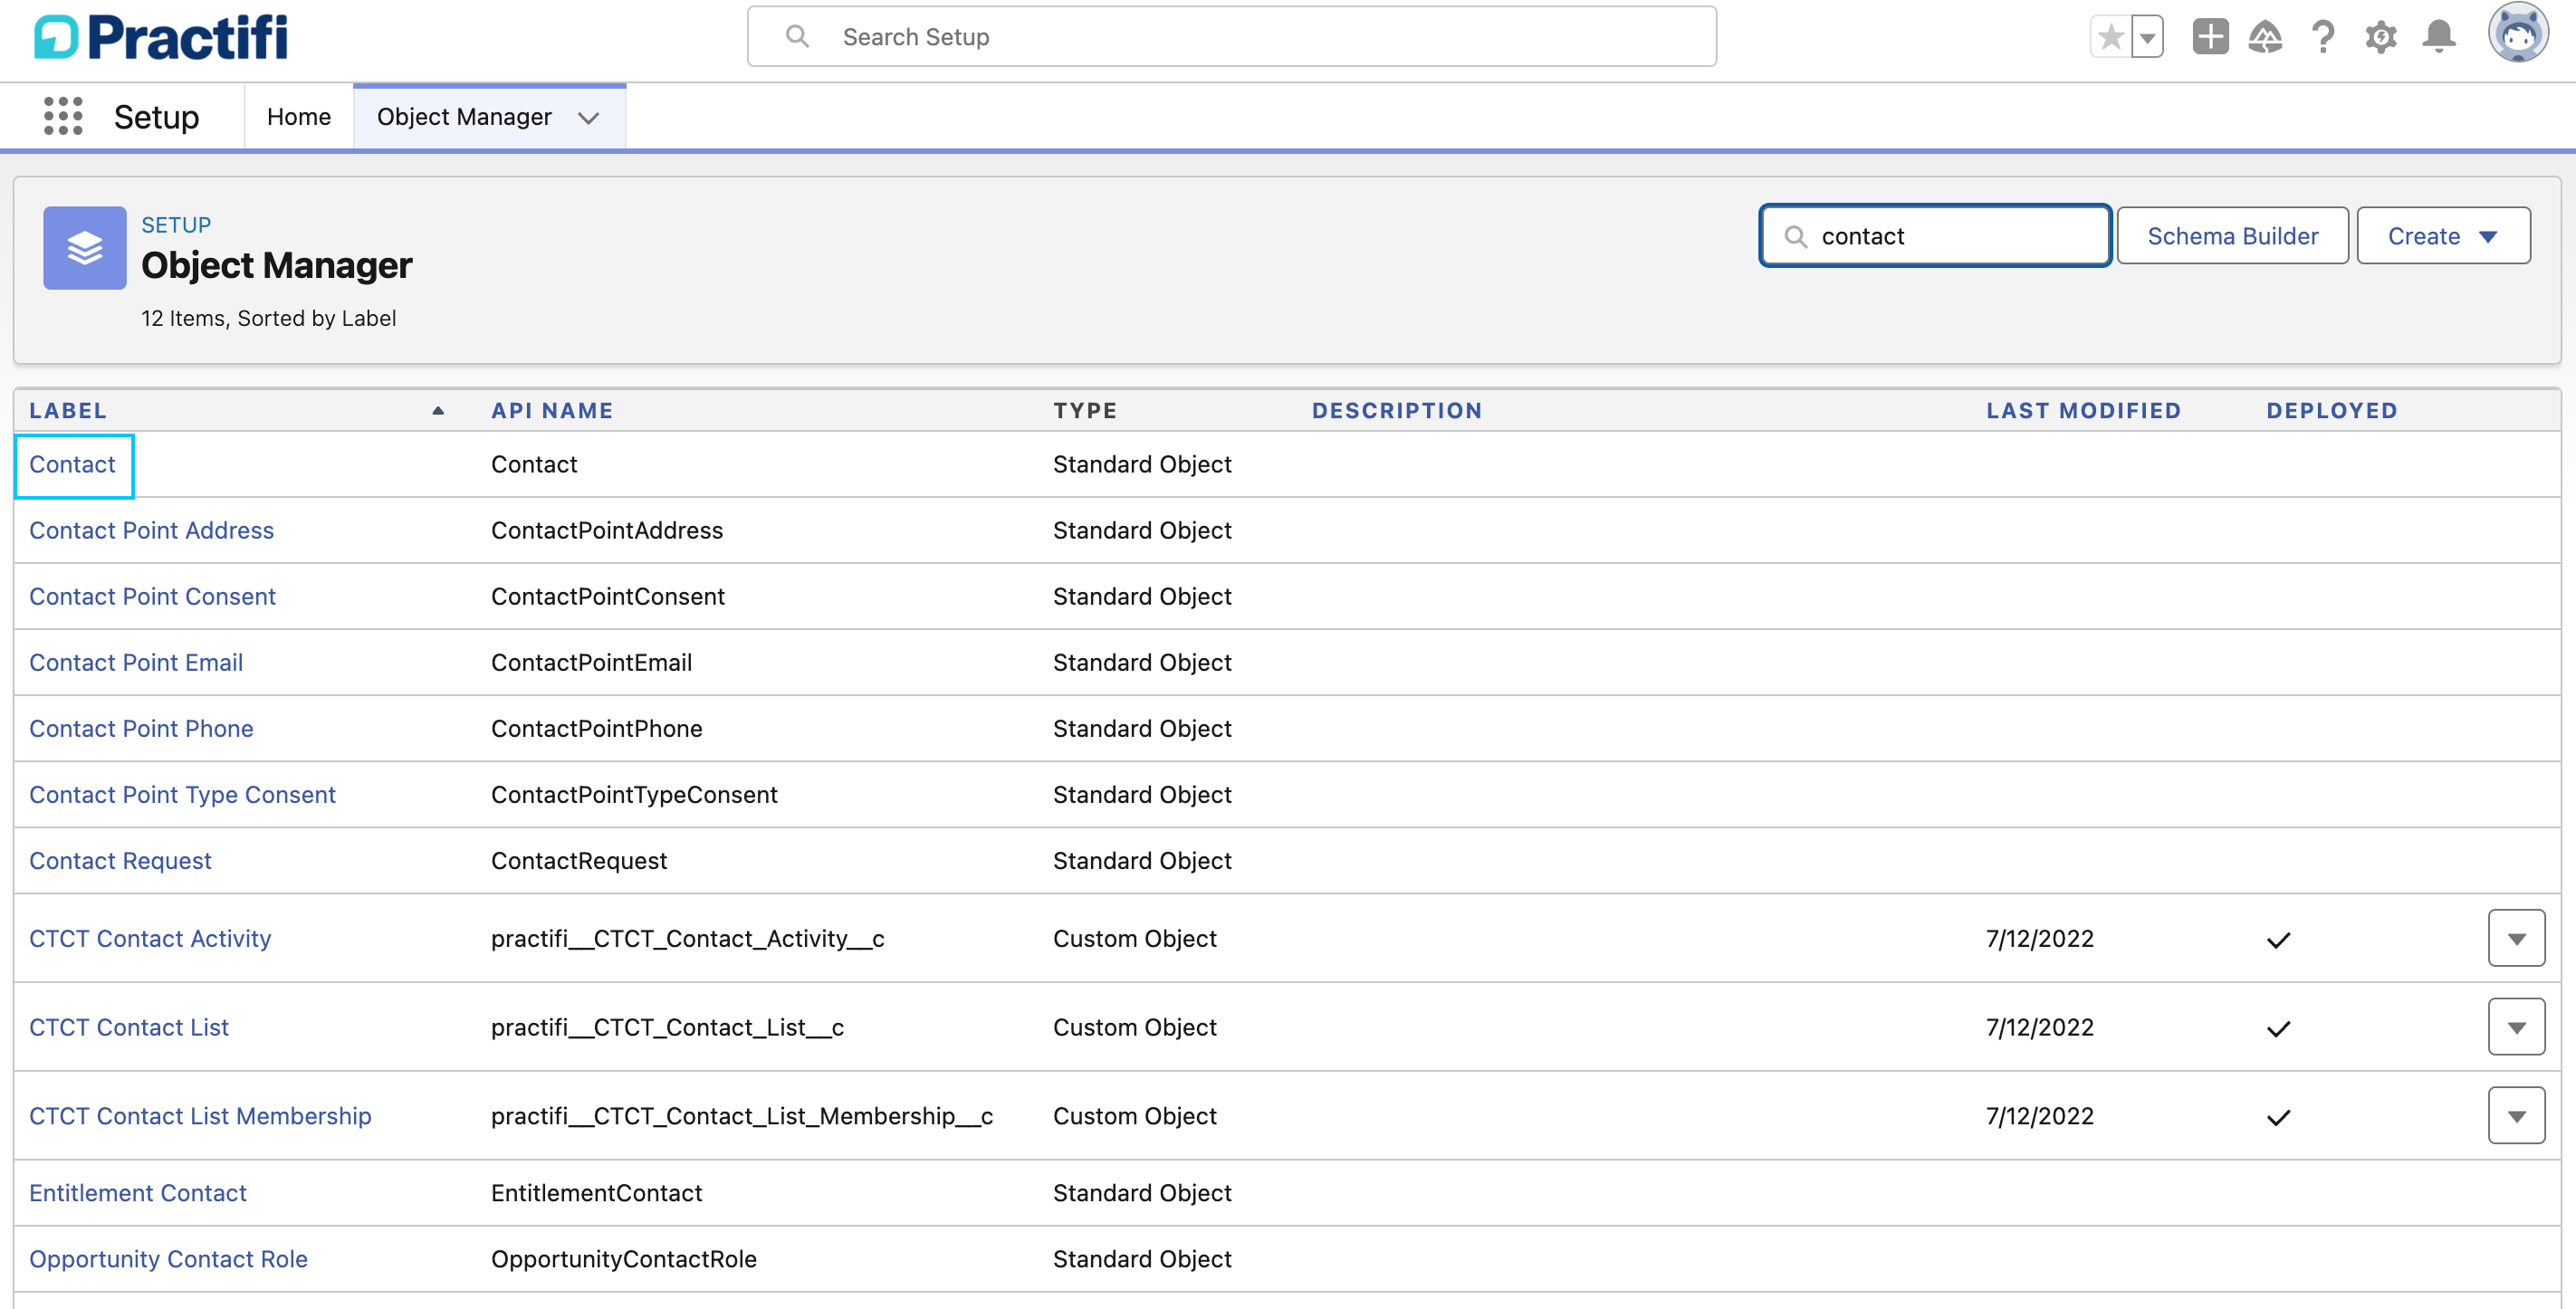Image resolution: width=2576 pixels, height=1309 pixels.
Task: Open the setup gear icon
Action: click(x=2381, y=37)
